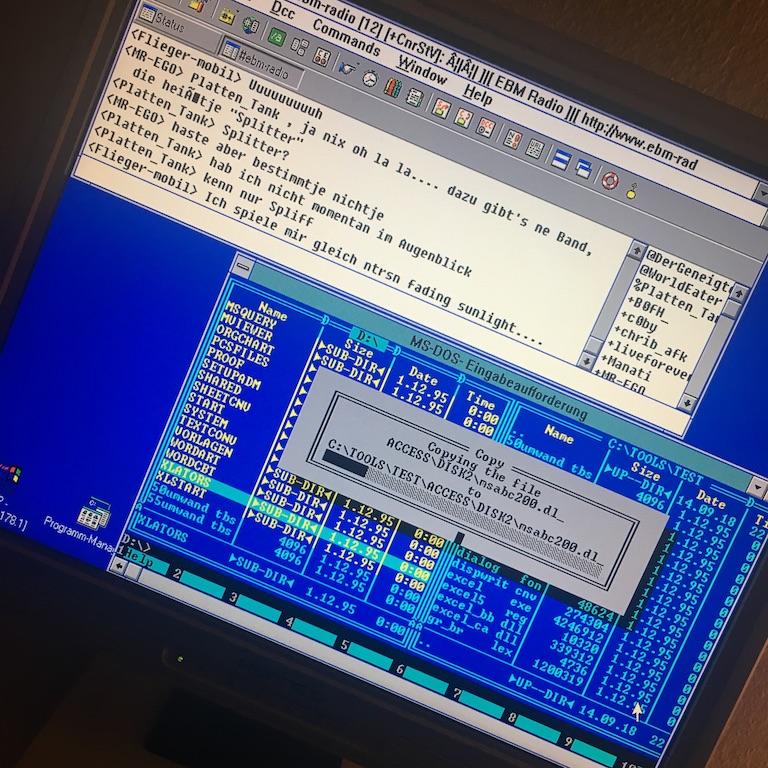The image size is (768, 768).
Task: Click the Tile windows icon
Action: coord(560,160)
